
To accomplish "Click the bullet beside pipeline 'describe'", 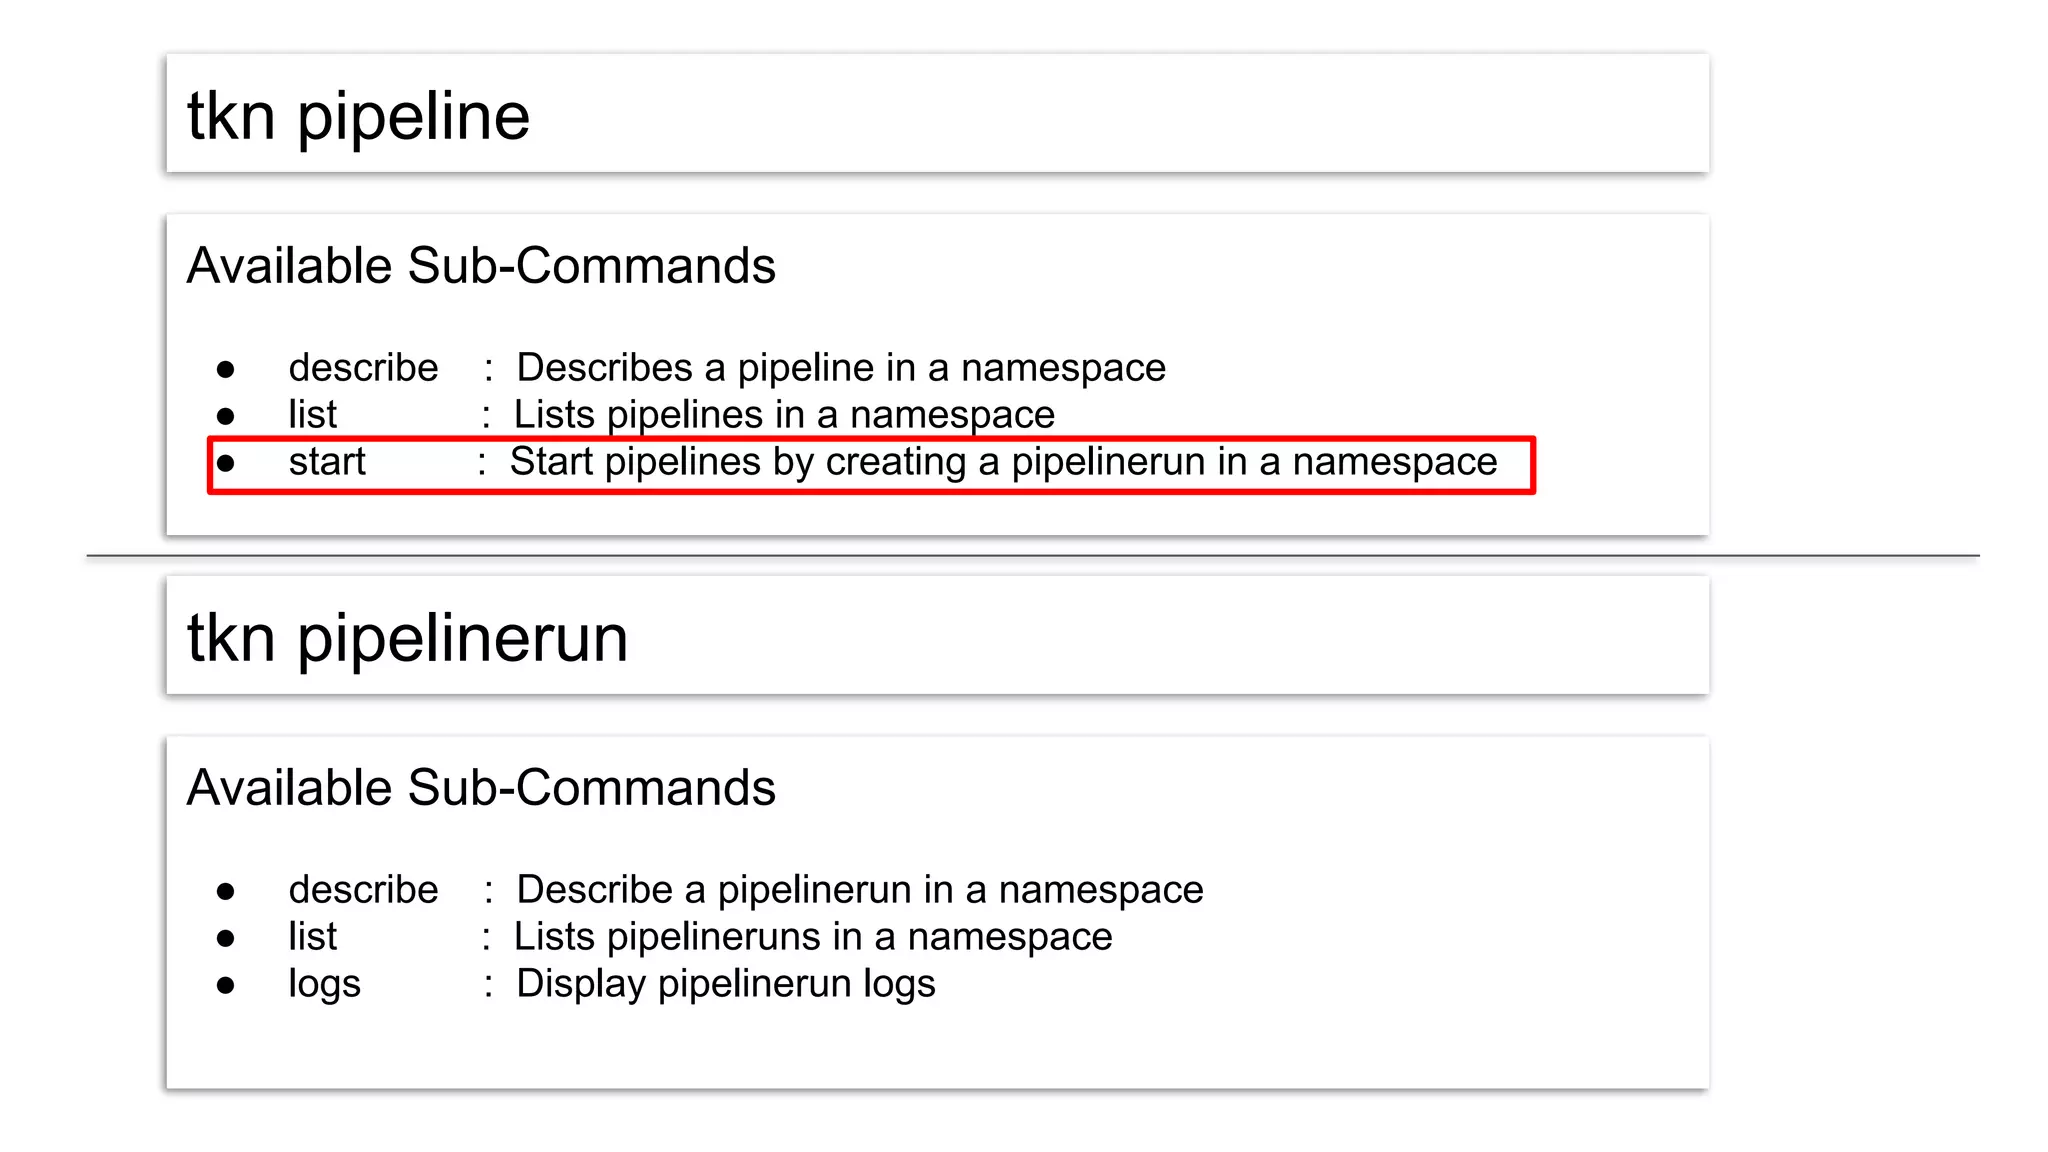I will 226,370.
